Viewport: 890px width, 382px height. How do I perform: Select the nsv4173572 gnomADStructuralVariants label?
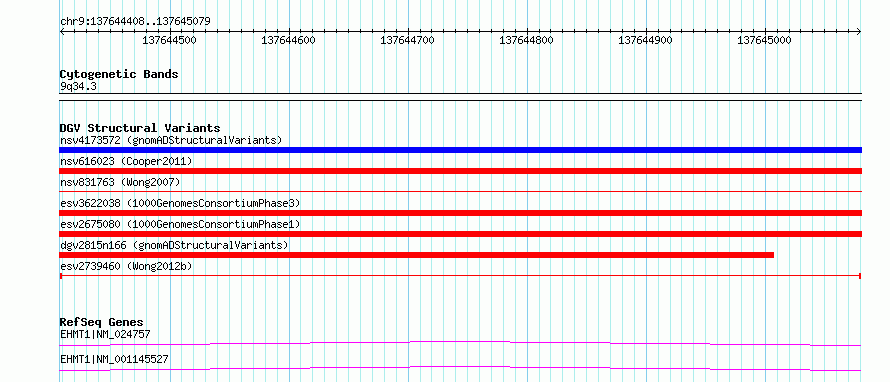[171, 140]
